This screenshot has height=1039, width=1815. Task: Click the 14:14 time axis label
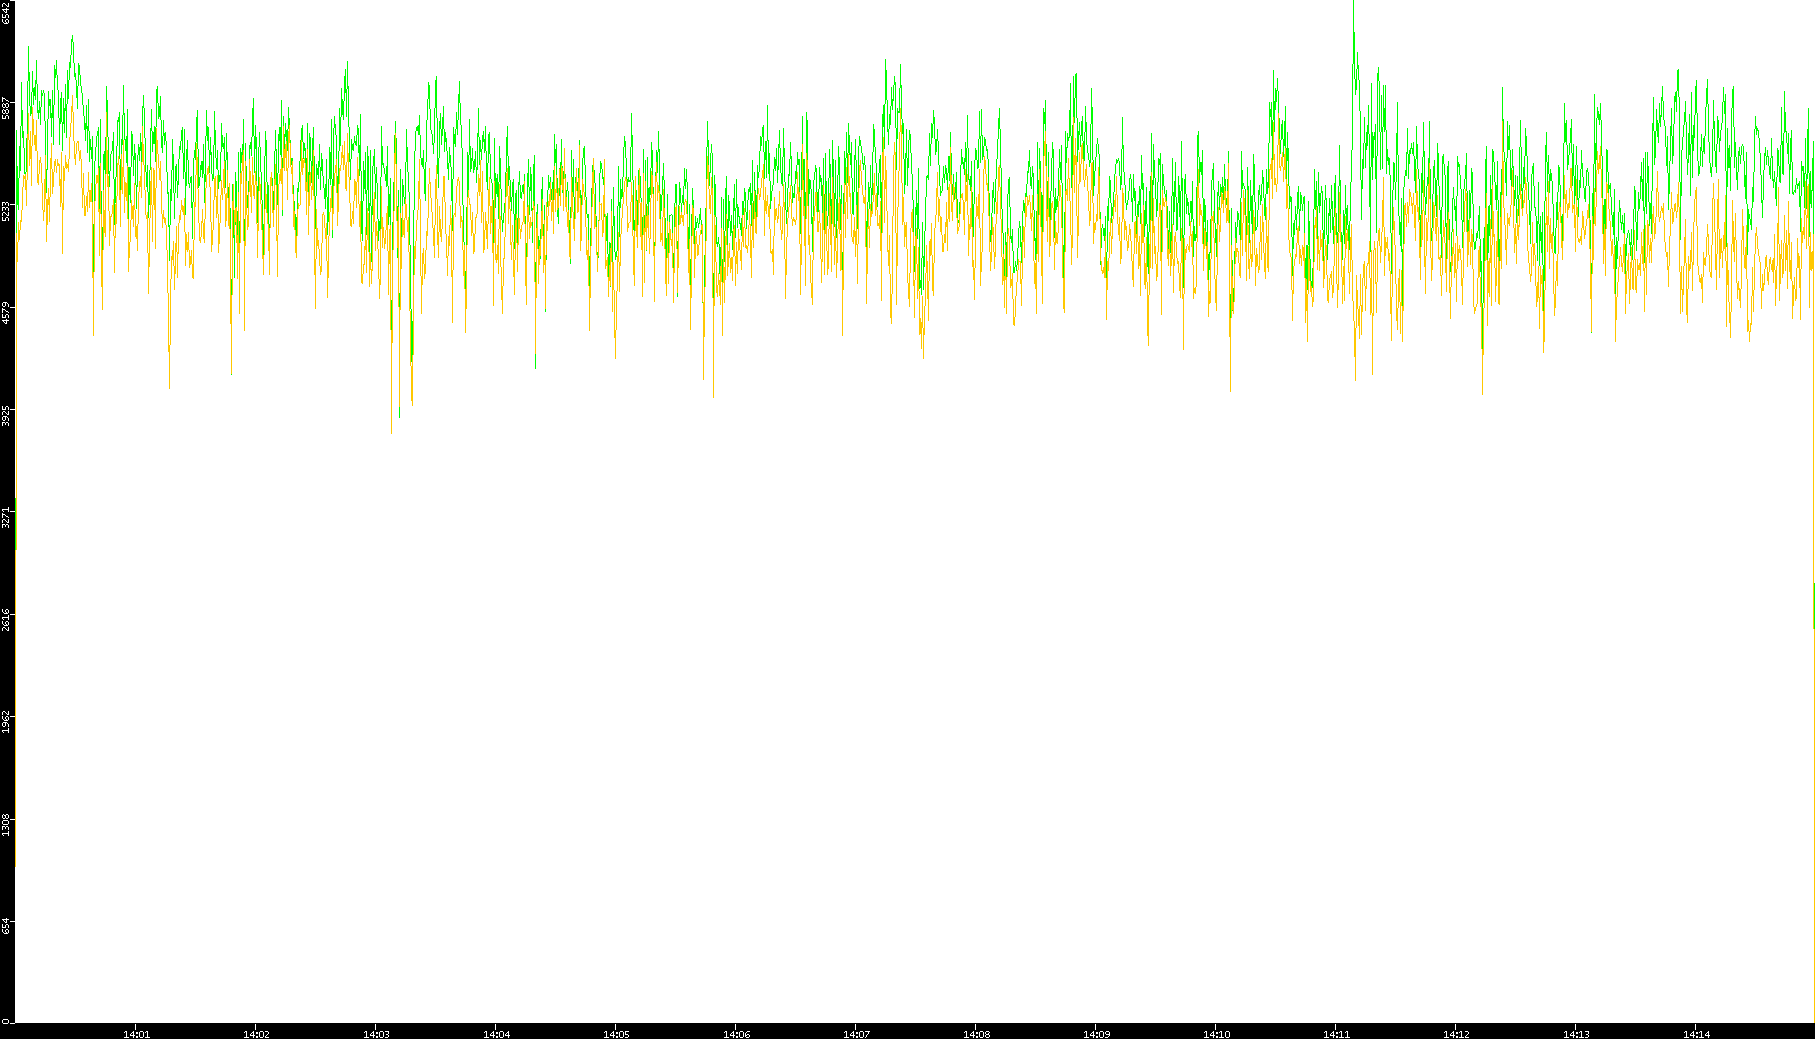[1696, 1034]
